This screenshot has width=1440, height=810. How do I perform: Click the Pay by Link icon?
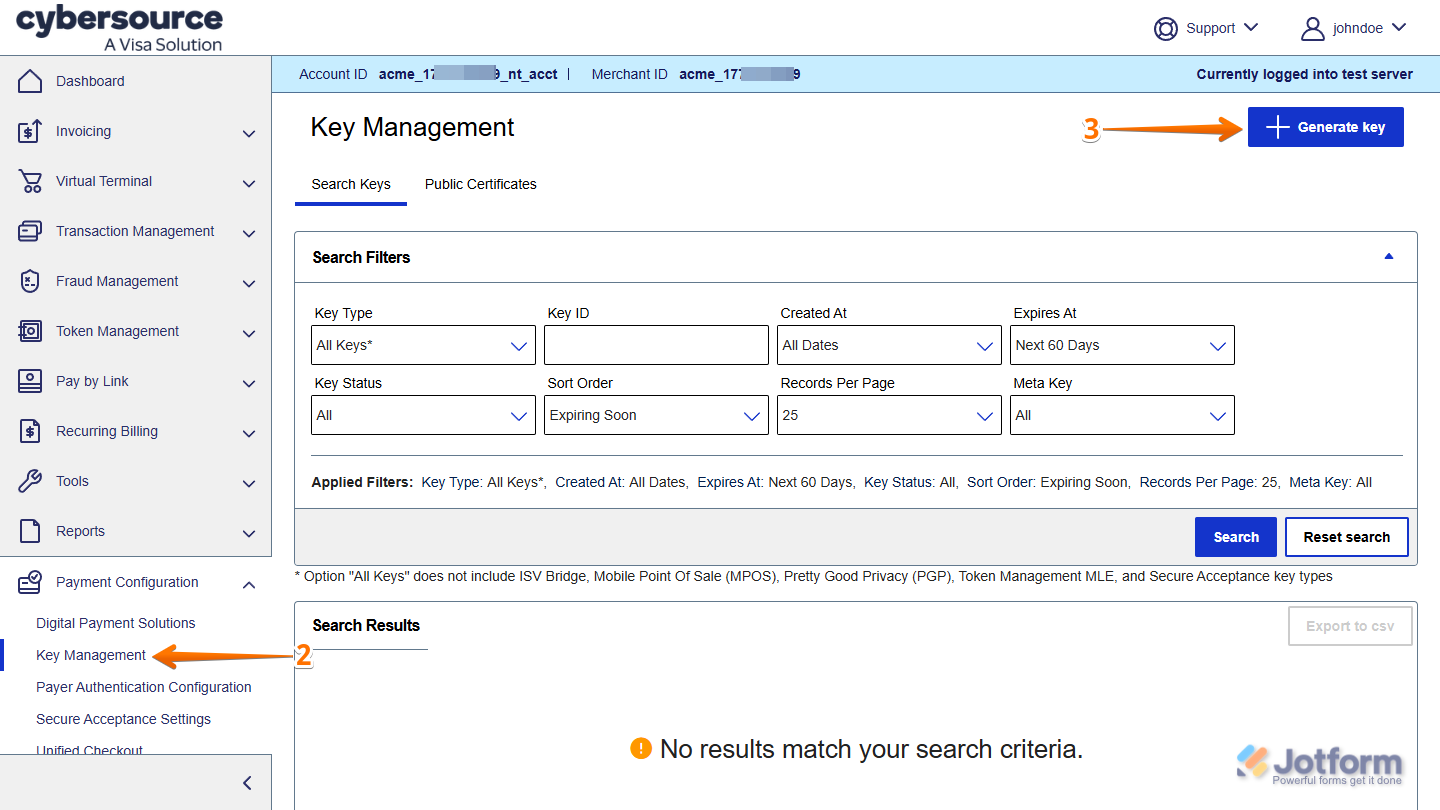[x=30, y=381]
